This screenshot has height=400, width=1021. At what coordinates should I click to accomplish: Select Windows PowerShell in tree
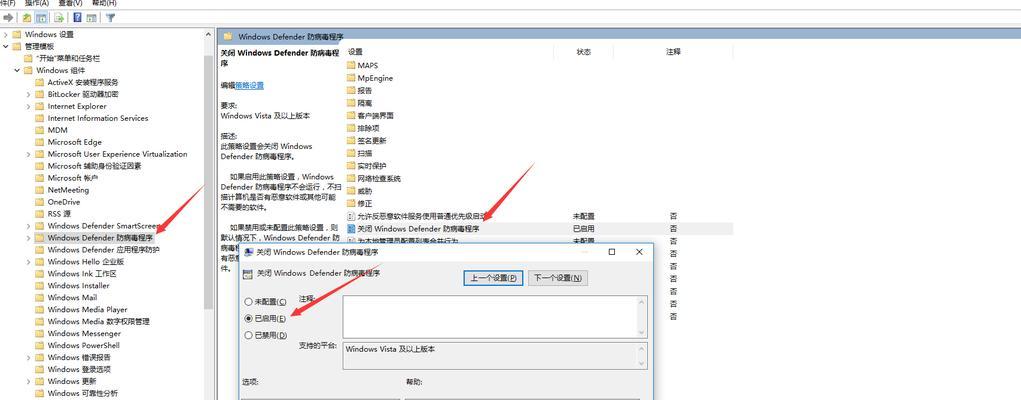83,345
